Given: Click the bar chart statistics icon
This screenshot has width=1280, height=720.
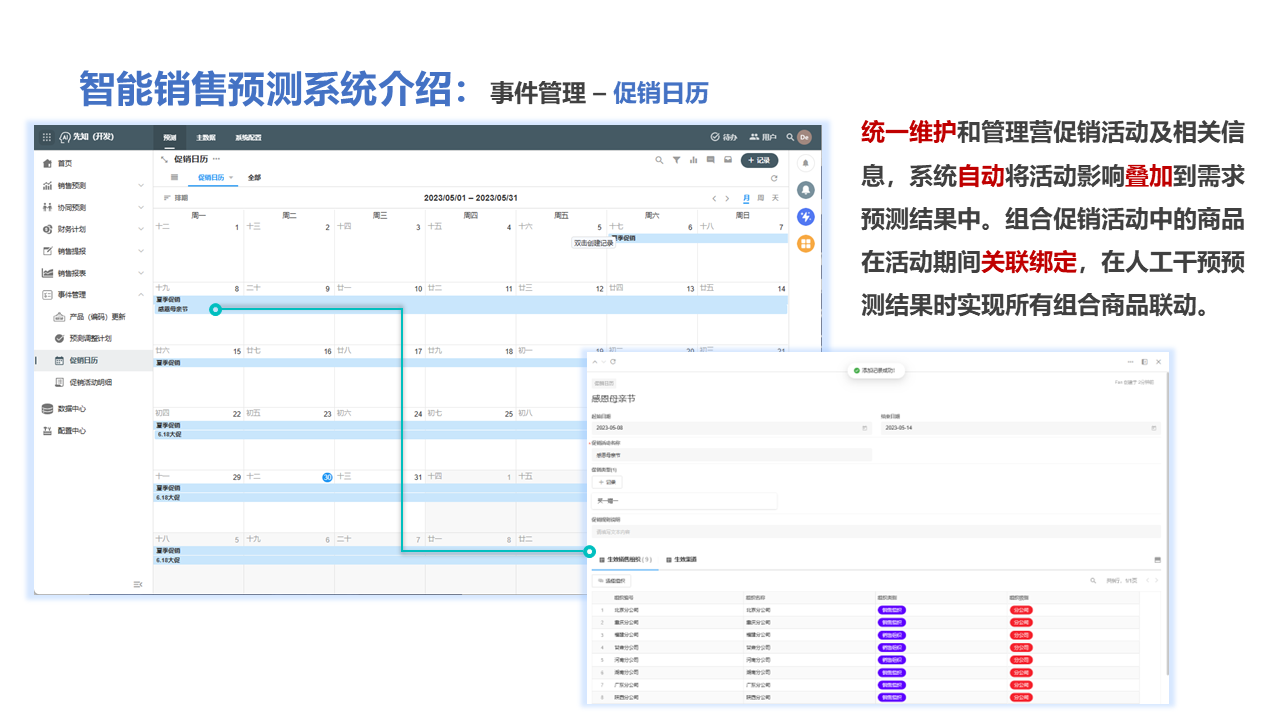Looking at the screenshot, I should point(693,160).
